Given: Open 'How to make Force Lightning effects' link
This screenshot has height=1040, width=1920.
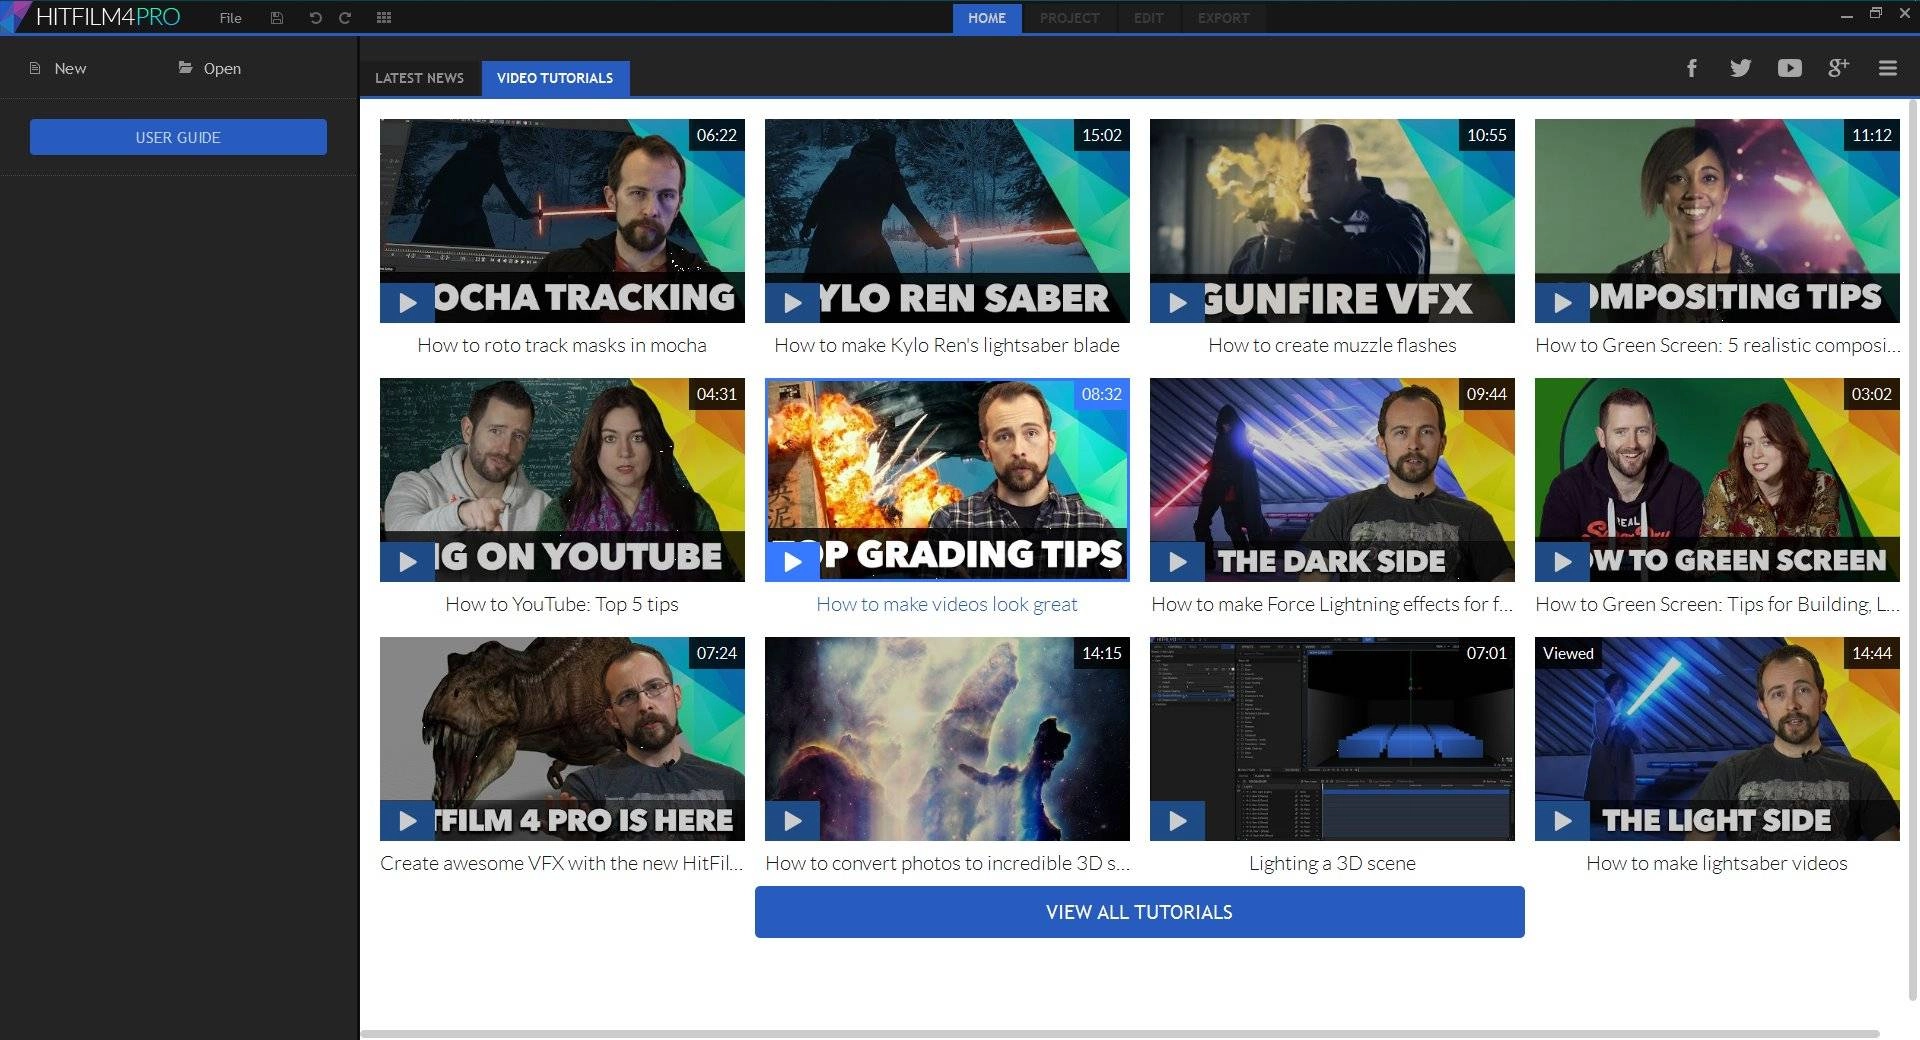Looking at the screenshot, I should click(1332, 604).
